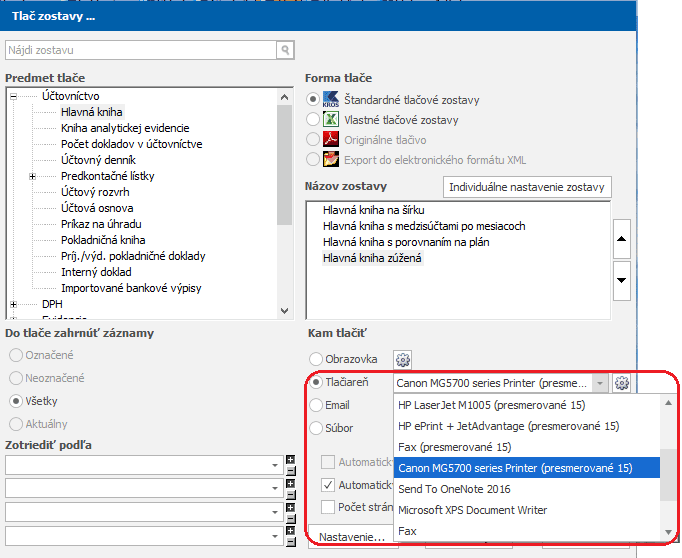This screenshot has height=558, width=682.
Task: Pick Microsoft XPS Document Writer printer
Action: click(x=472, y=510)
